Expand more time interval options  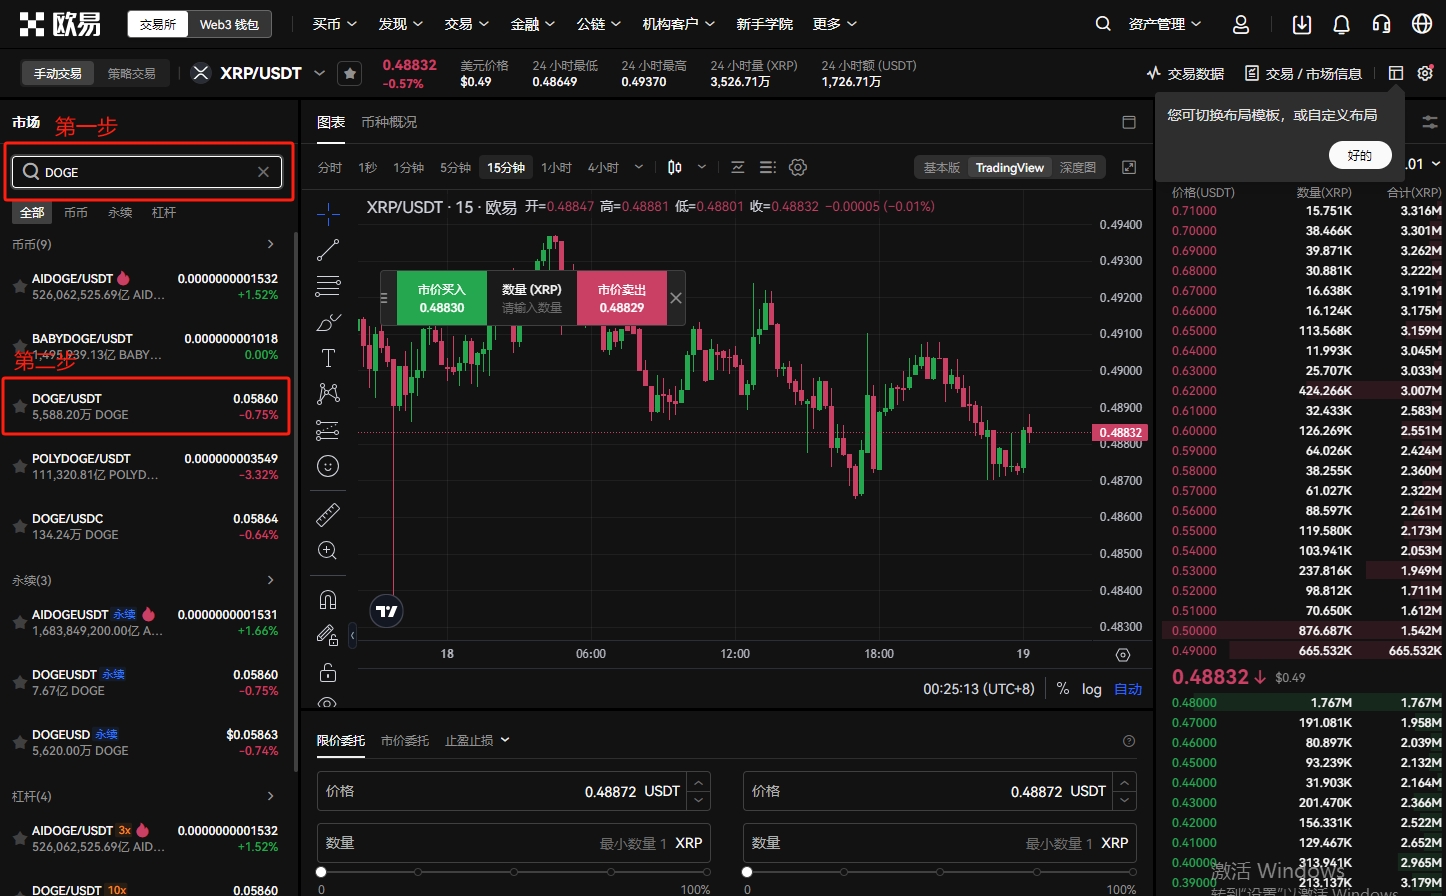coord(639,168)
